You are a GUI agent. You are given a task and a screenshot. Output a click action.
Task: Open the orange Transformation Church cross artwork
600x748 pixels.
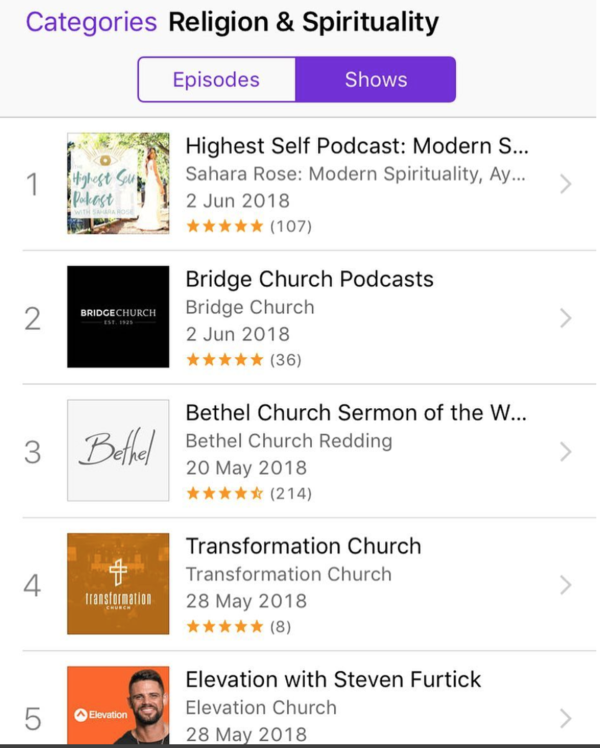pos(118,584)
